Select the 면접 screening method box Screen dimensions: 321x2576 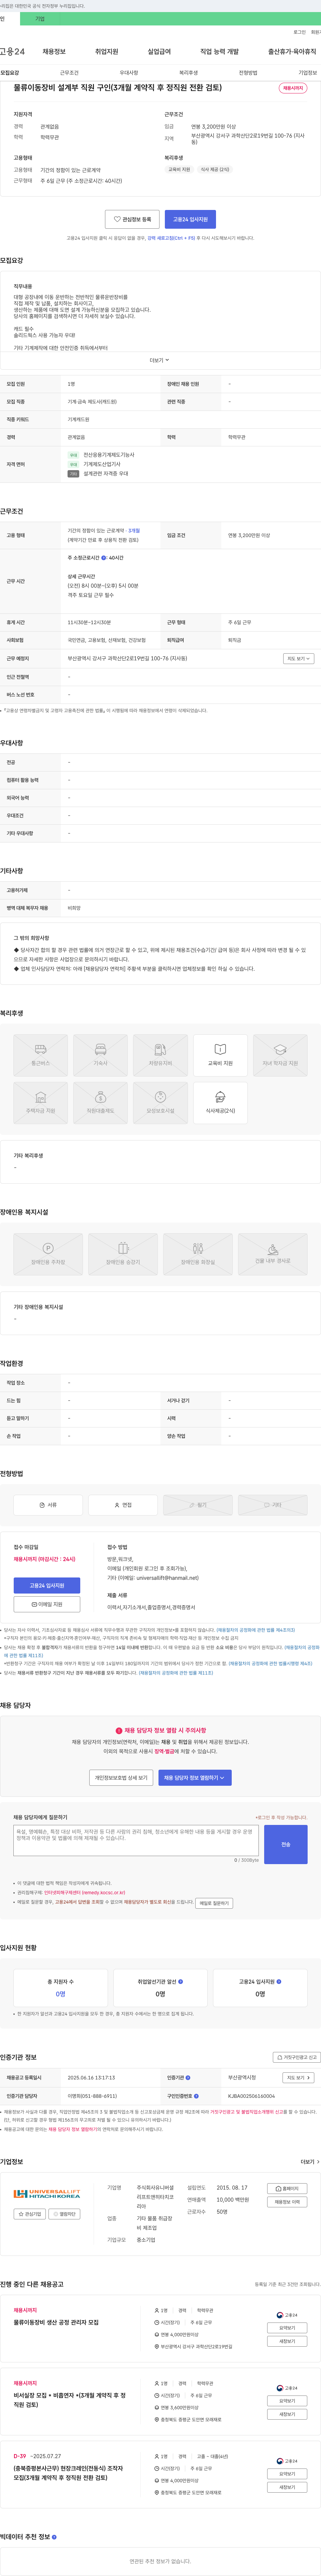tap(123, 1505)
